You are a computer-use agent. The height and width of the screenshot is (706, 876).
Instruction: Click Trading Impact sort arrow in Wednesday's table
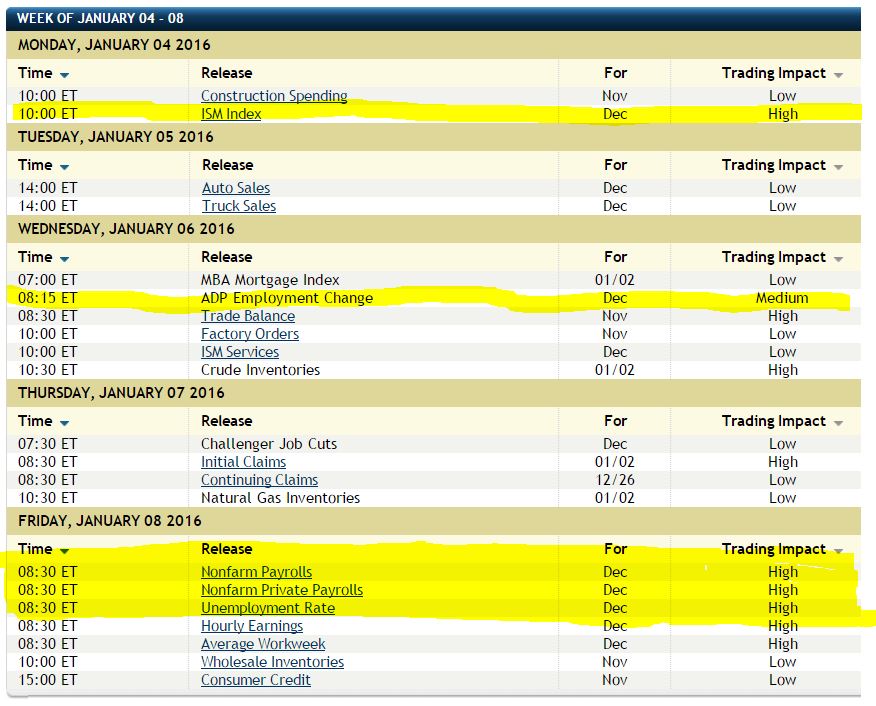(838, 259)
